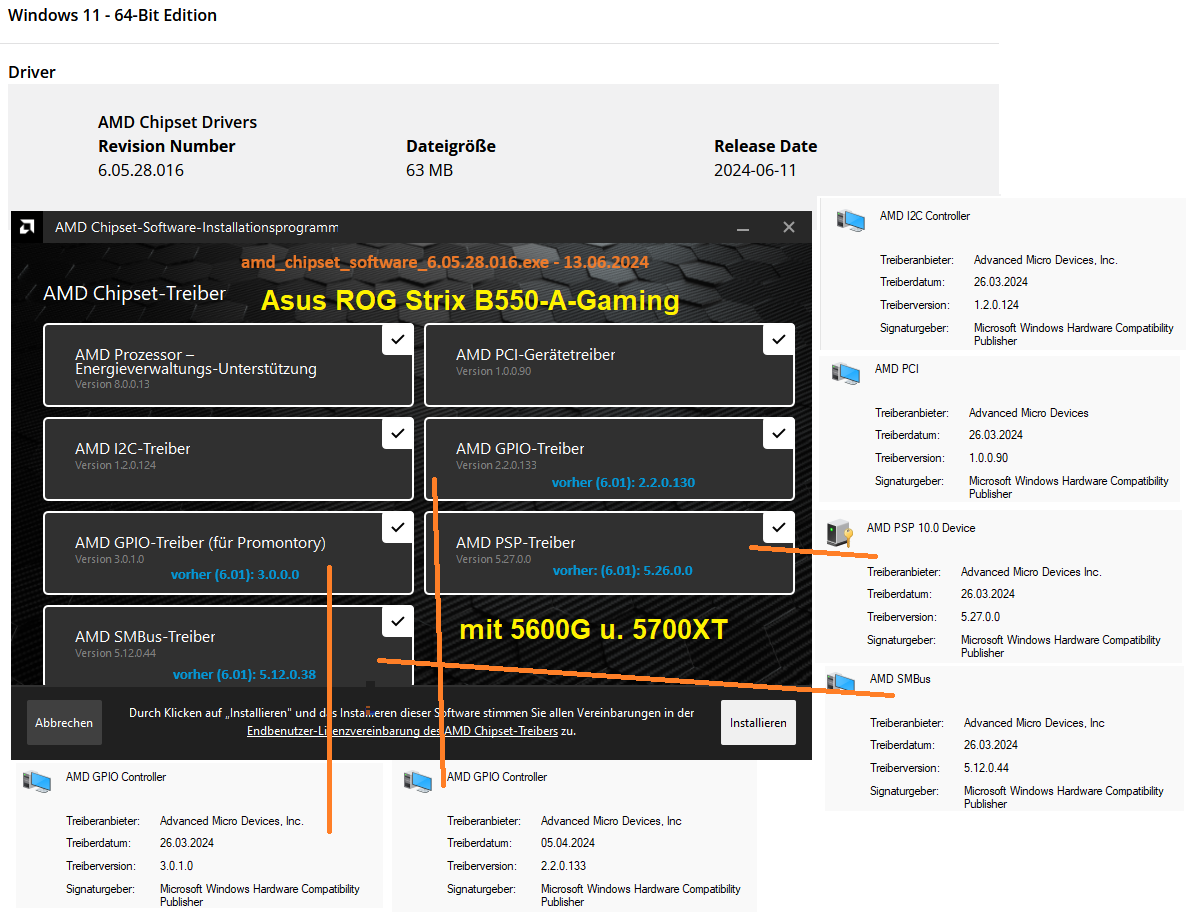Click the AMD I2C Controller title text
Image resolution: width=1188 pixels, height=912 pixels.
point(924,217)
